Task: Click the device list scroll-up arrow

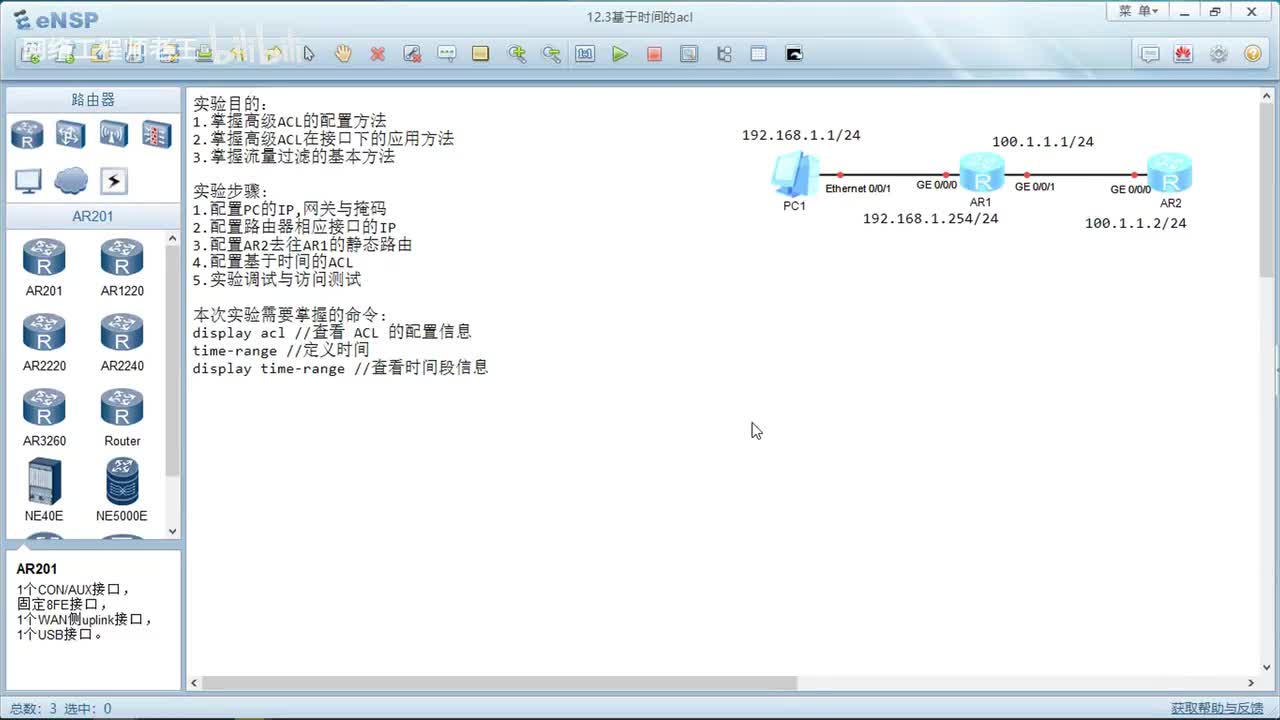Action: pos(173,239)
